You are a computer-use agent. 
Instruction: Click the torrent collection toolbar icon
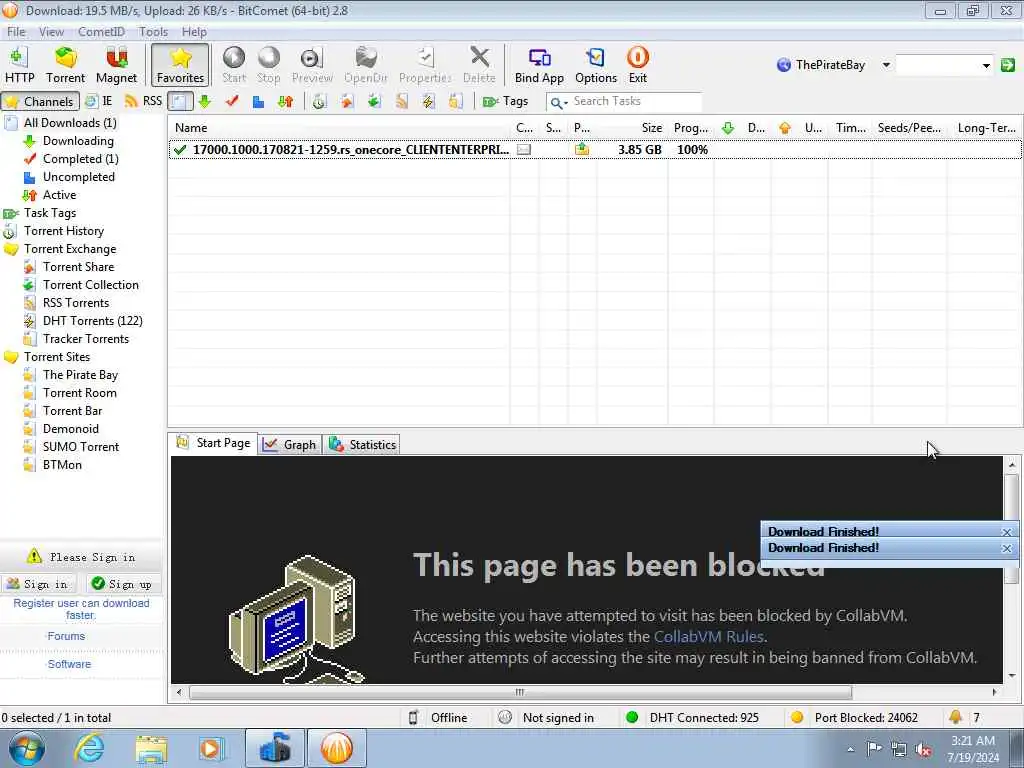374,101
